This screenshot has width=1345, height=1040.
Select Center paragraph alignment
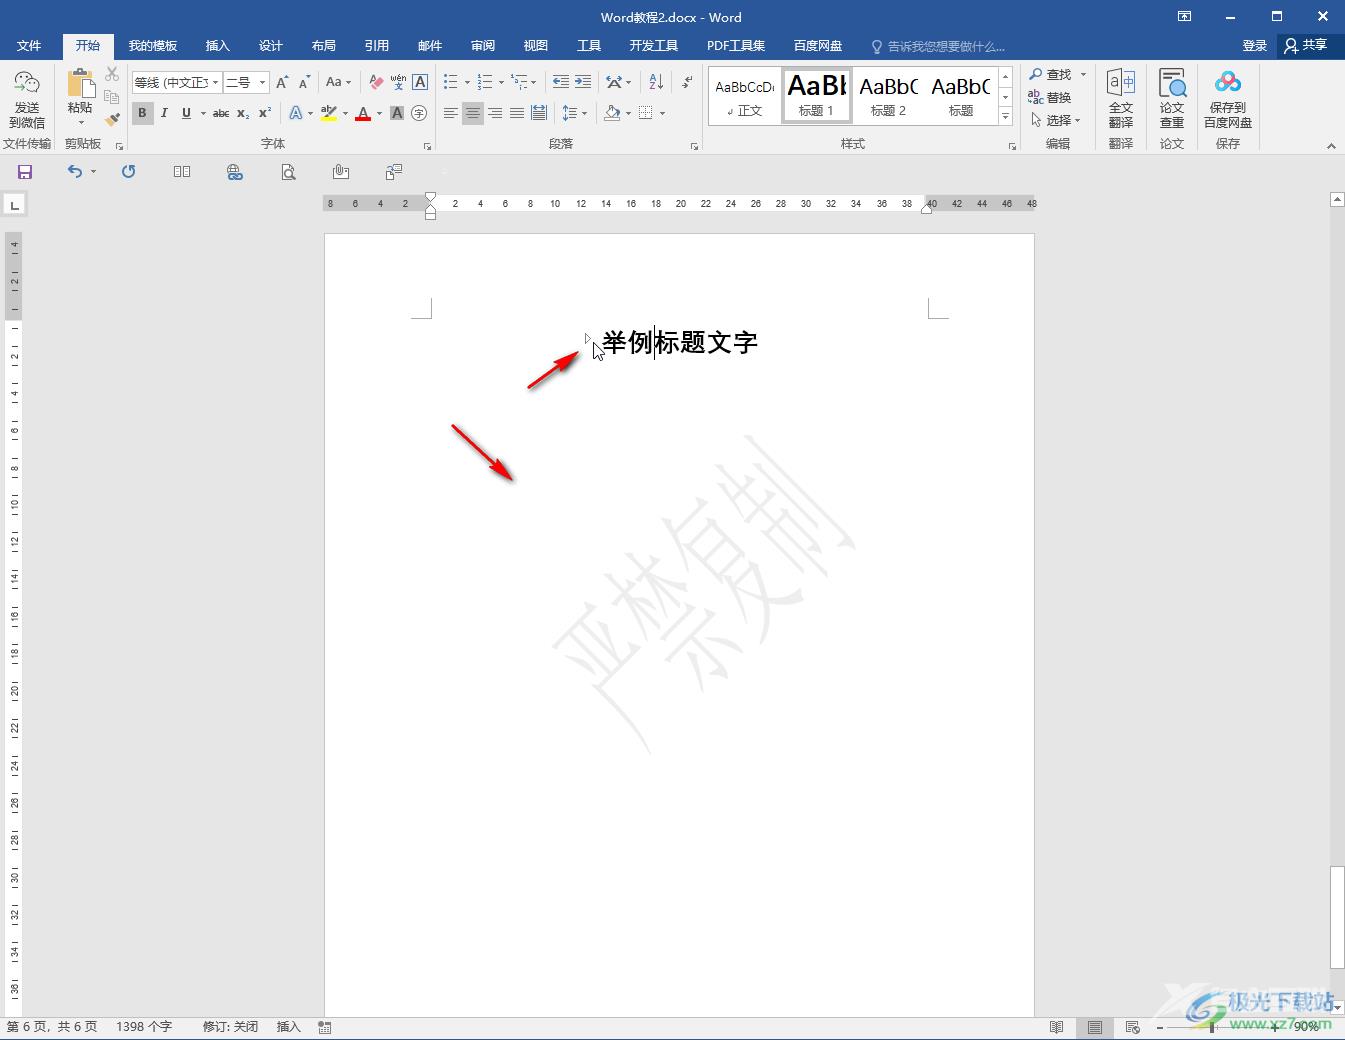tap(473, 113)
